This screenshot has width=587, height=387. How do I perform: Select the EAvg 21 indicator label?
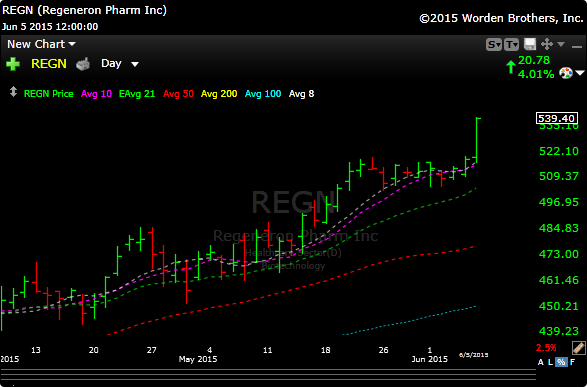tap(137, 94)
